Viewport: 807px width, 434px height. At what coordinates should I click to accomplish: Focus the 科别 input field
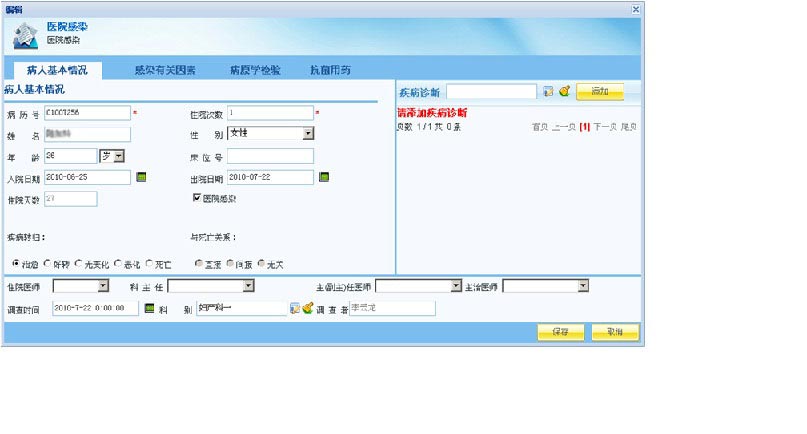pyautogui.click(x=242, y=308)
